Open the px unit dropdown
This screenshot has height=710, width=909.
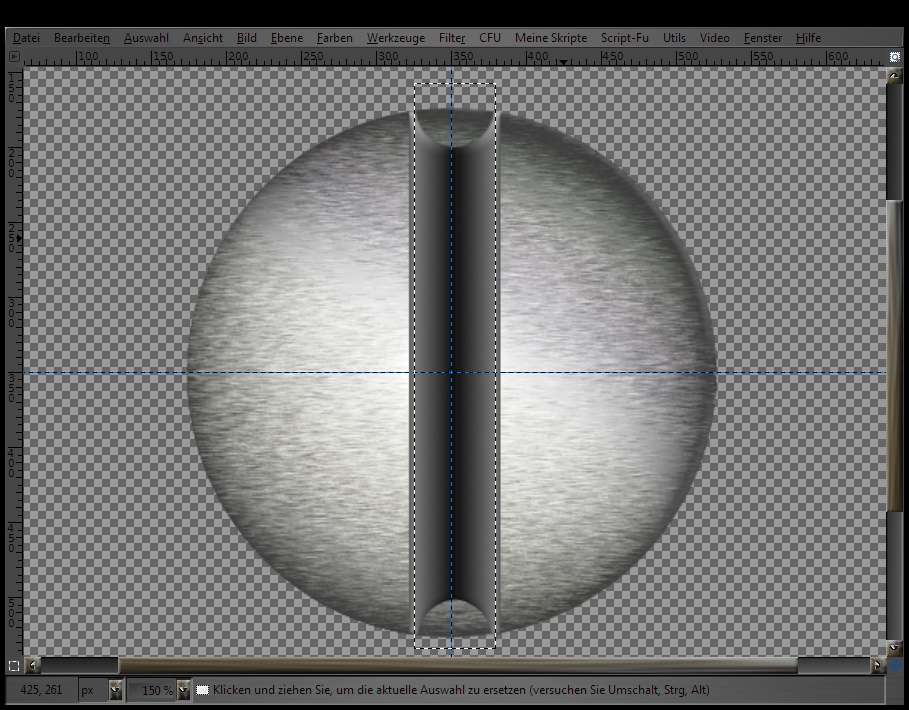click(115, 690)
